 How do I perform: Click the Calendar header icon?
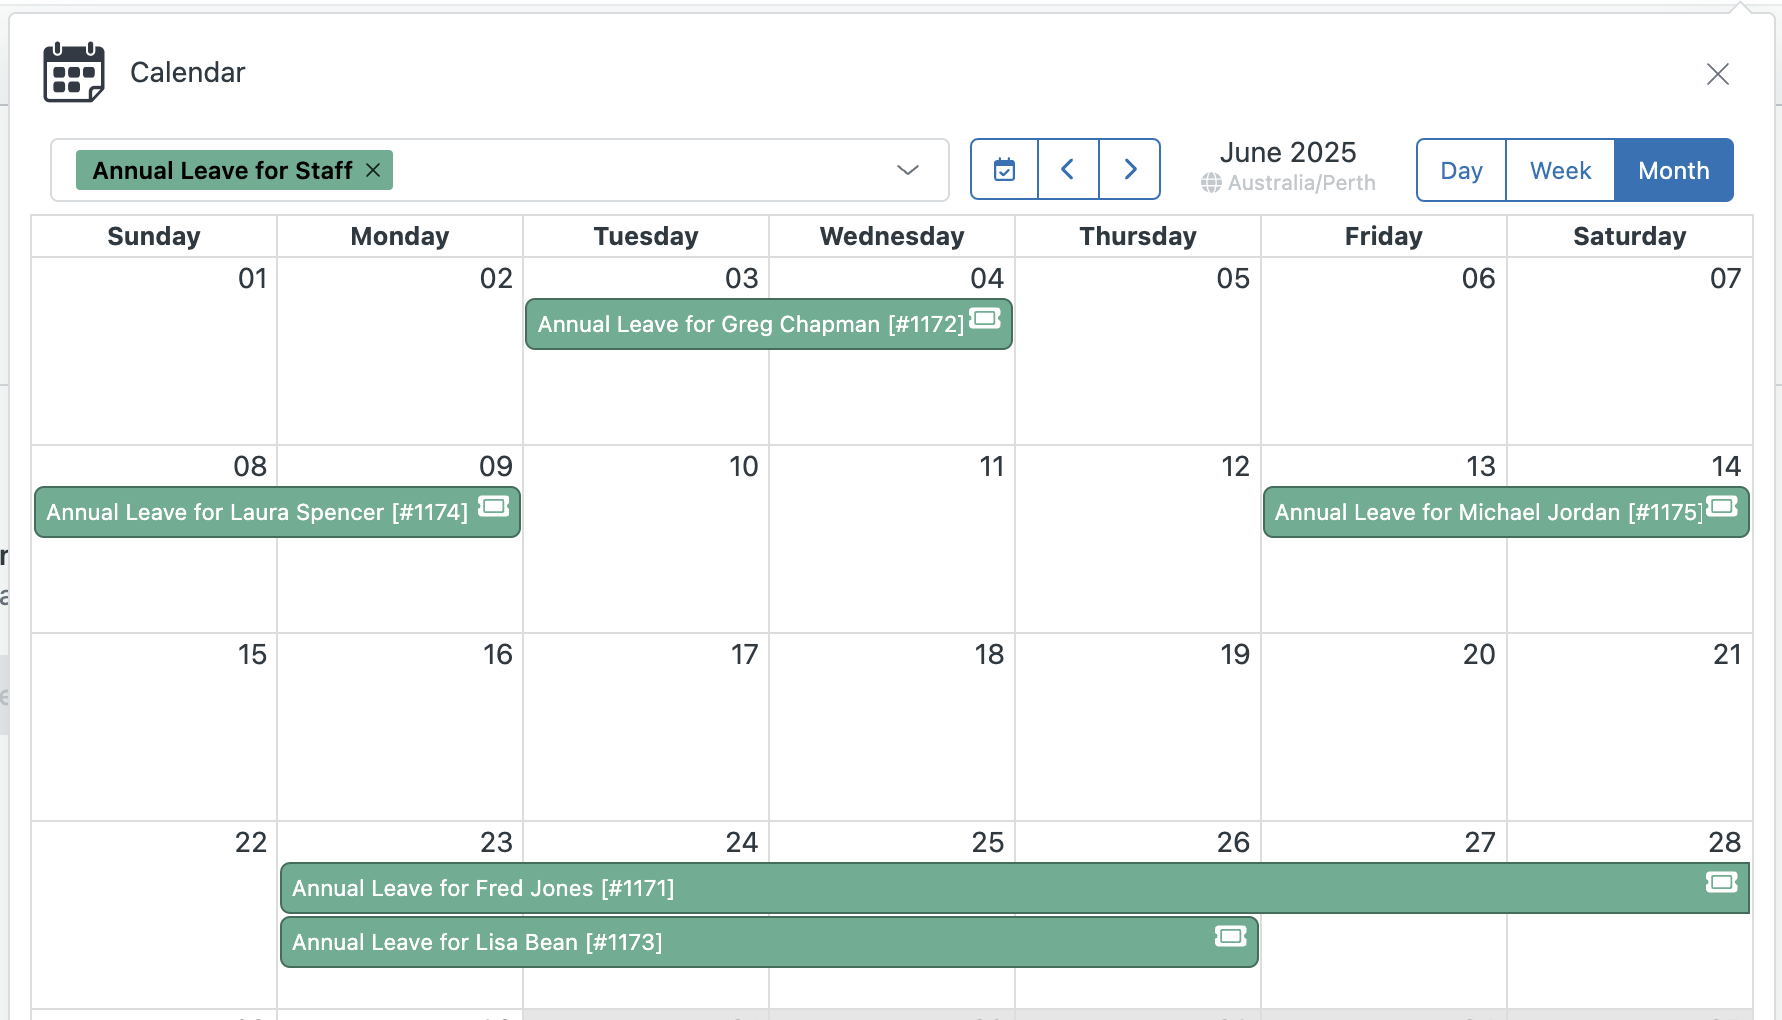click(x=74, y=72)
